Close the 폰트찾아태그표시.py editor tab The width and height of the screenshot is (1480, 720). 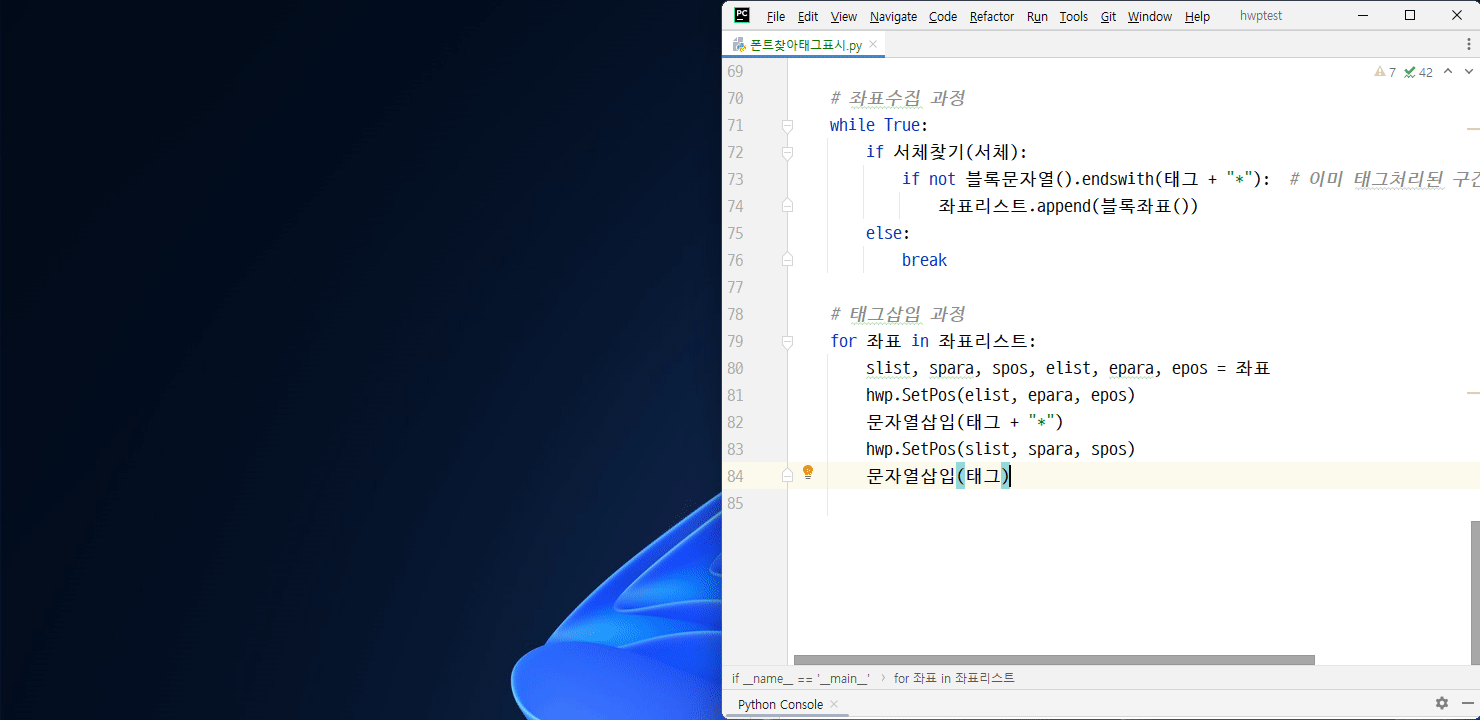click(x=873, y=44)
